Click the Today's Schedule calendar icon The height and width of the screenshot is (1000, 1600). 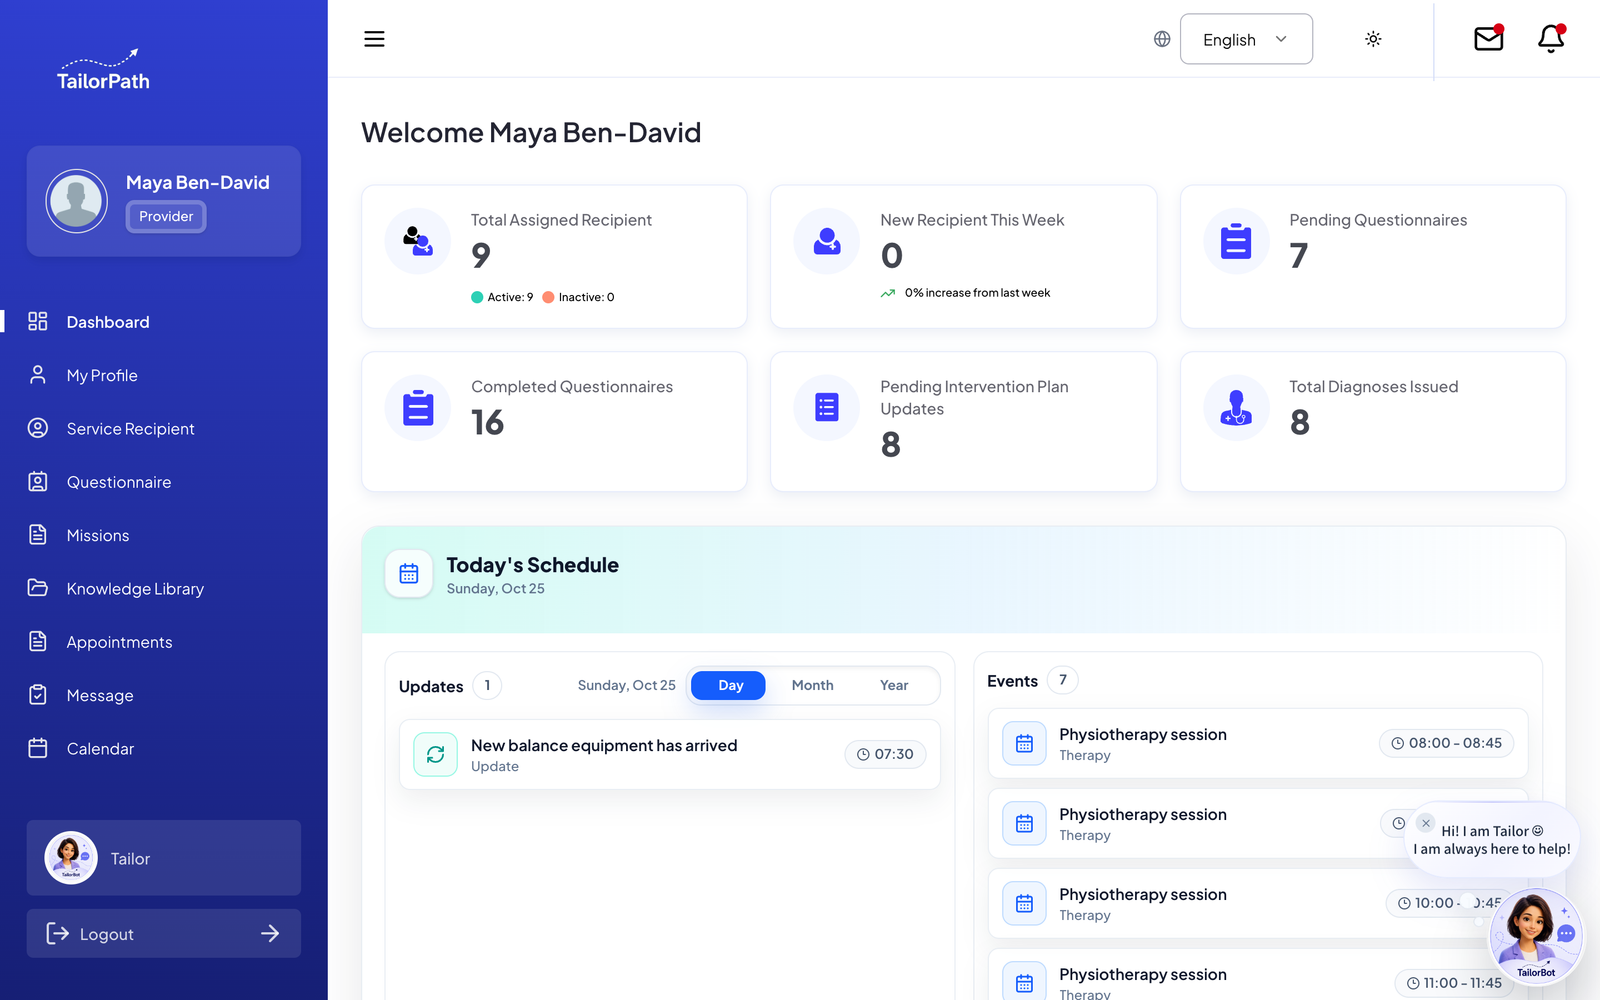(x=409, y=574)
